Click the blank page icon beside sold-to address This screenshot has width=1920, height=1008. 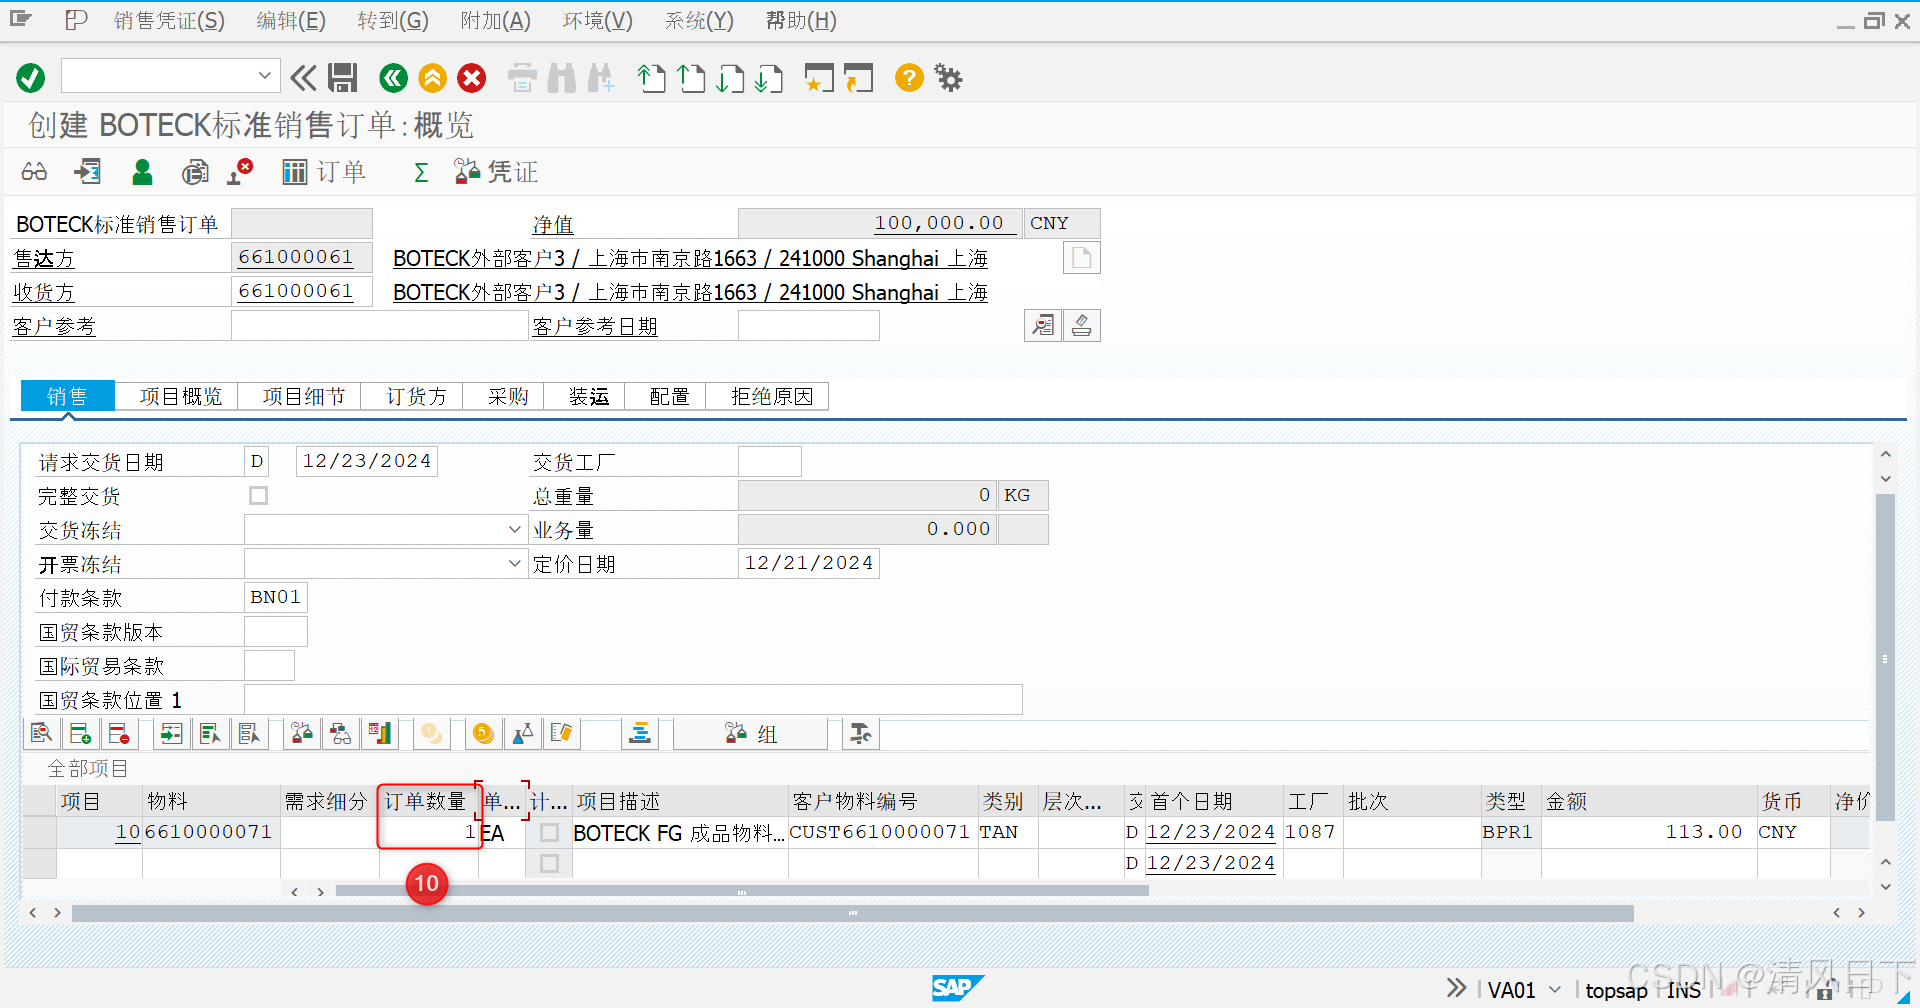tap(1081, 258)
